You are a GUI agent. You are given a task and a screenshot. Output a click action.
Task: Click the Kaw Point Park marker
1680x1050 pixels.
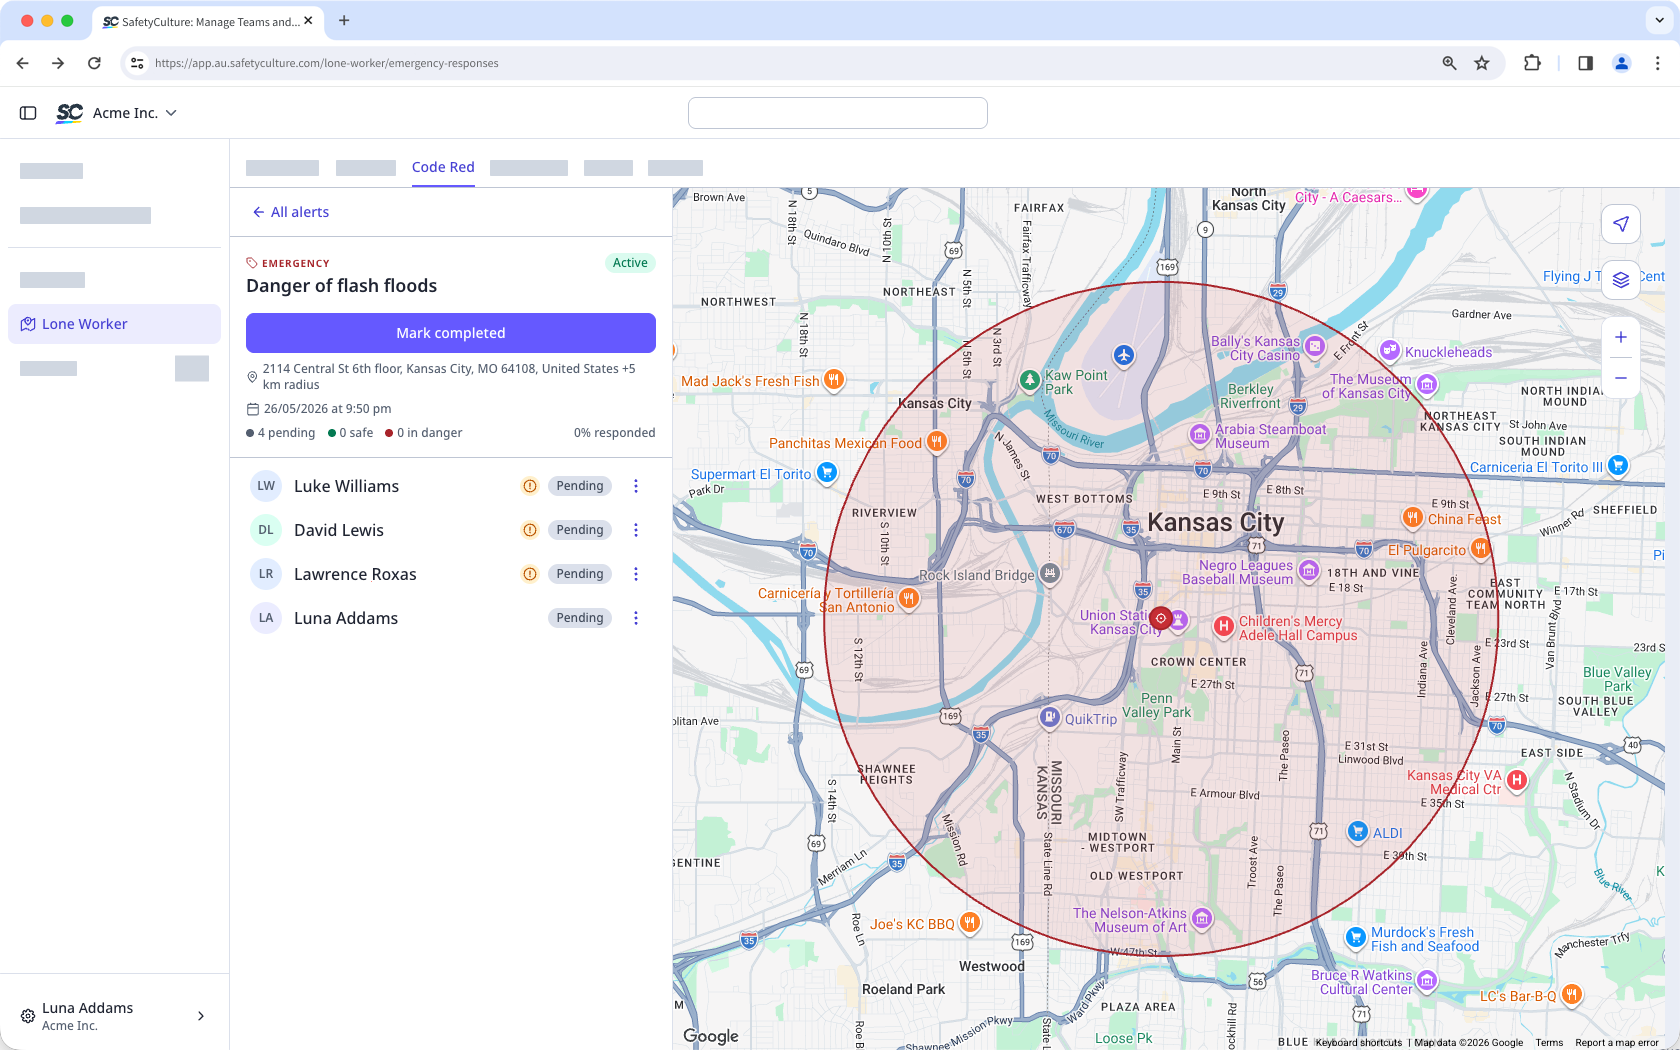coord(1029,380)
